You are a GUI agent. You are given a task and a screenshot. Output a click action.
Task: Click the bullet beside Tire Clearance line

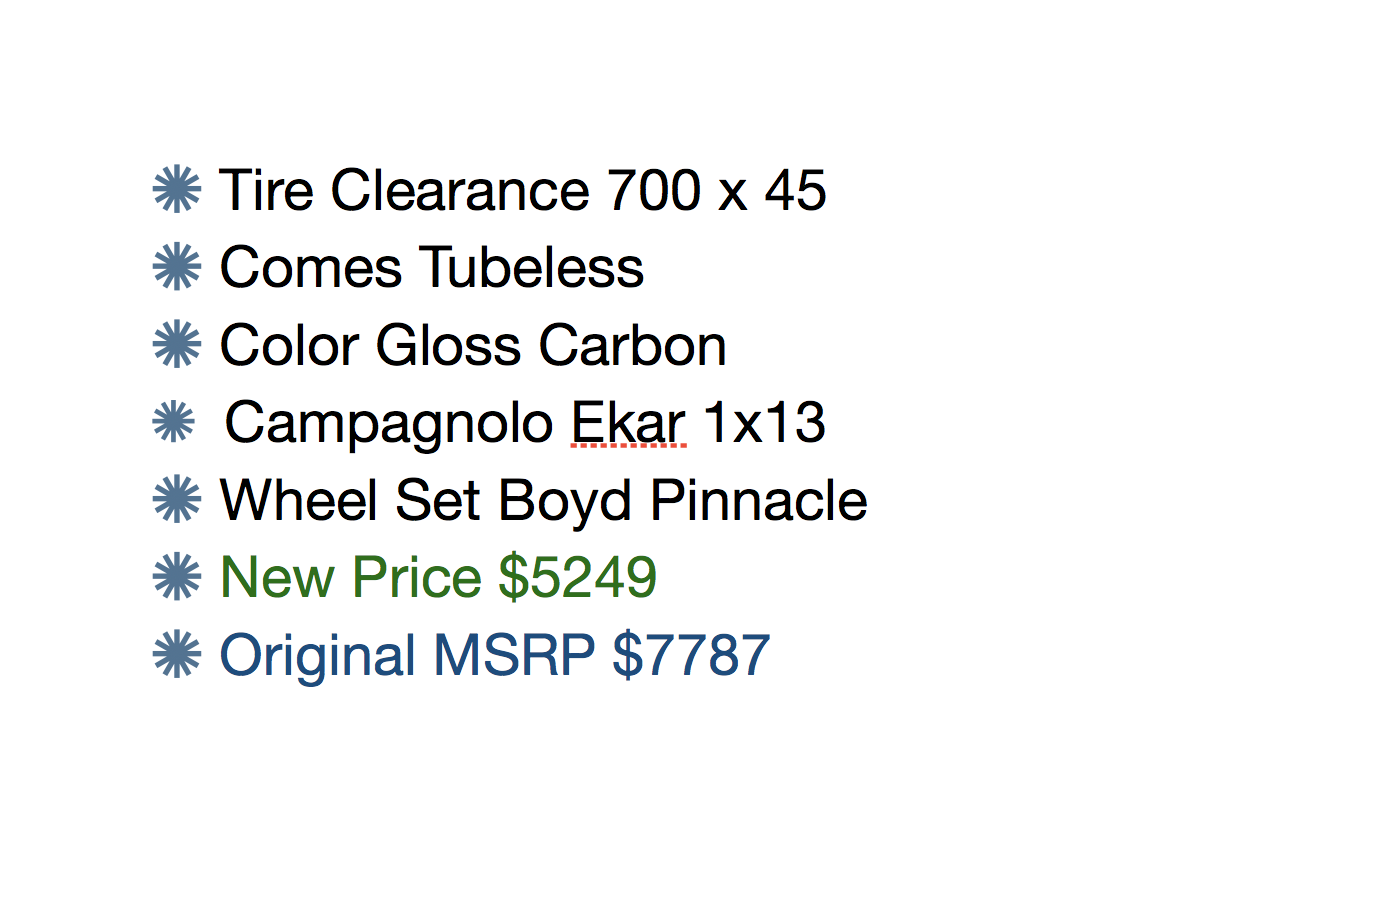[x=177, y=190]
